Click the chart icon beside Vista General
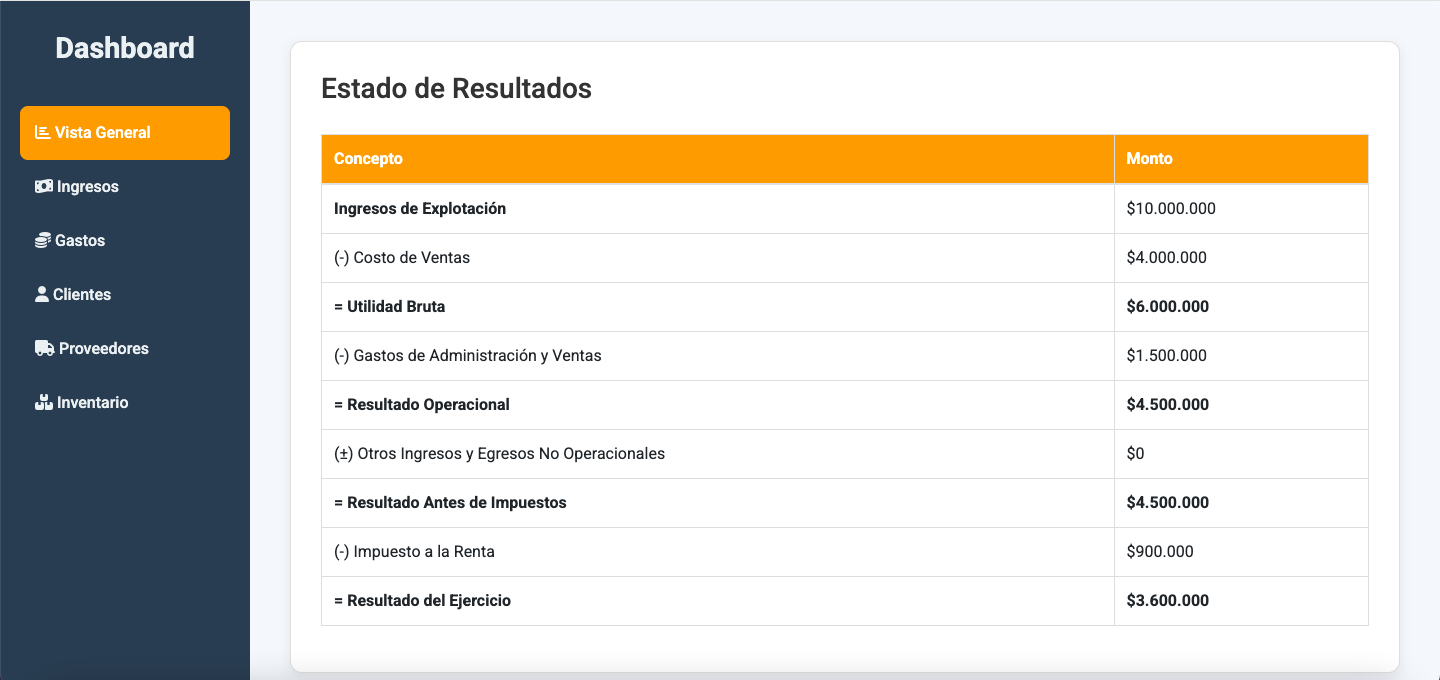Viewport: 1440px width, 680px height. coord(43,132)
